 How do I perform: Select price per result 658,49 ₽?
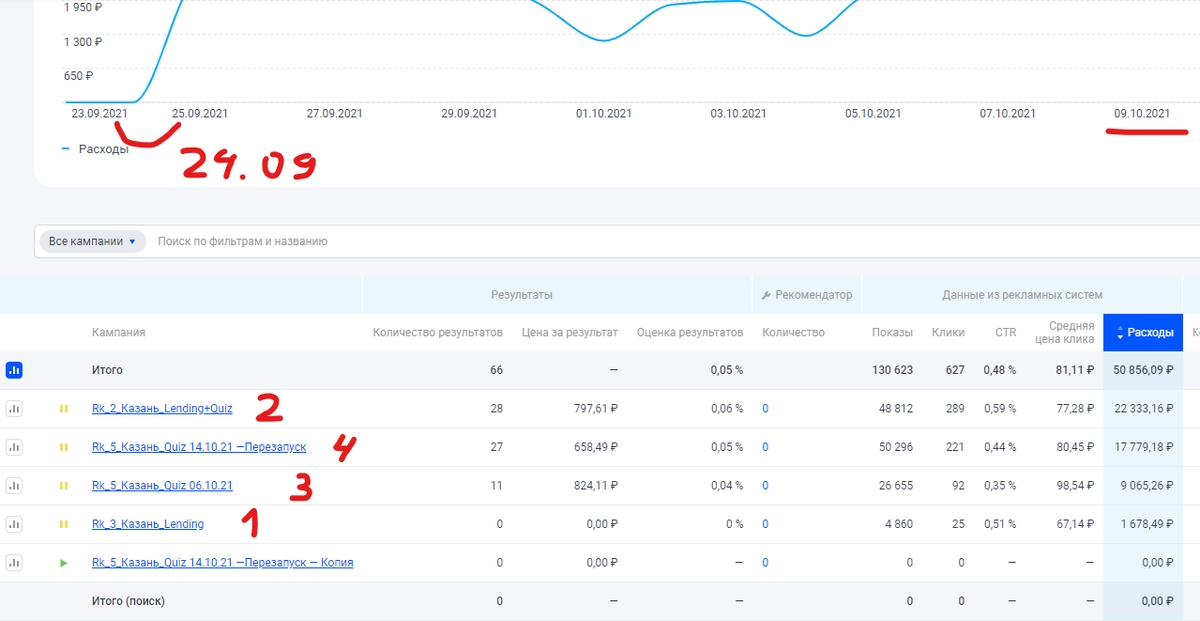point(594,447)
